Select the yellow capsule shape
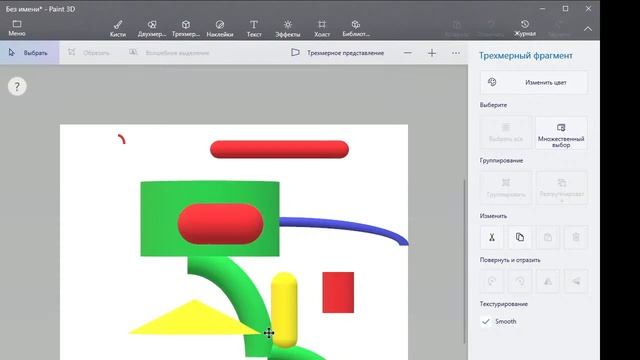This screenshot has height=360, width=640. (x=284, y=309)
